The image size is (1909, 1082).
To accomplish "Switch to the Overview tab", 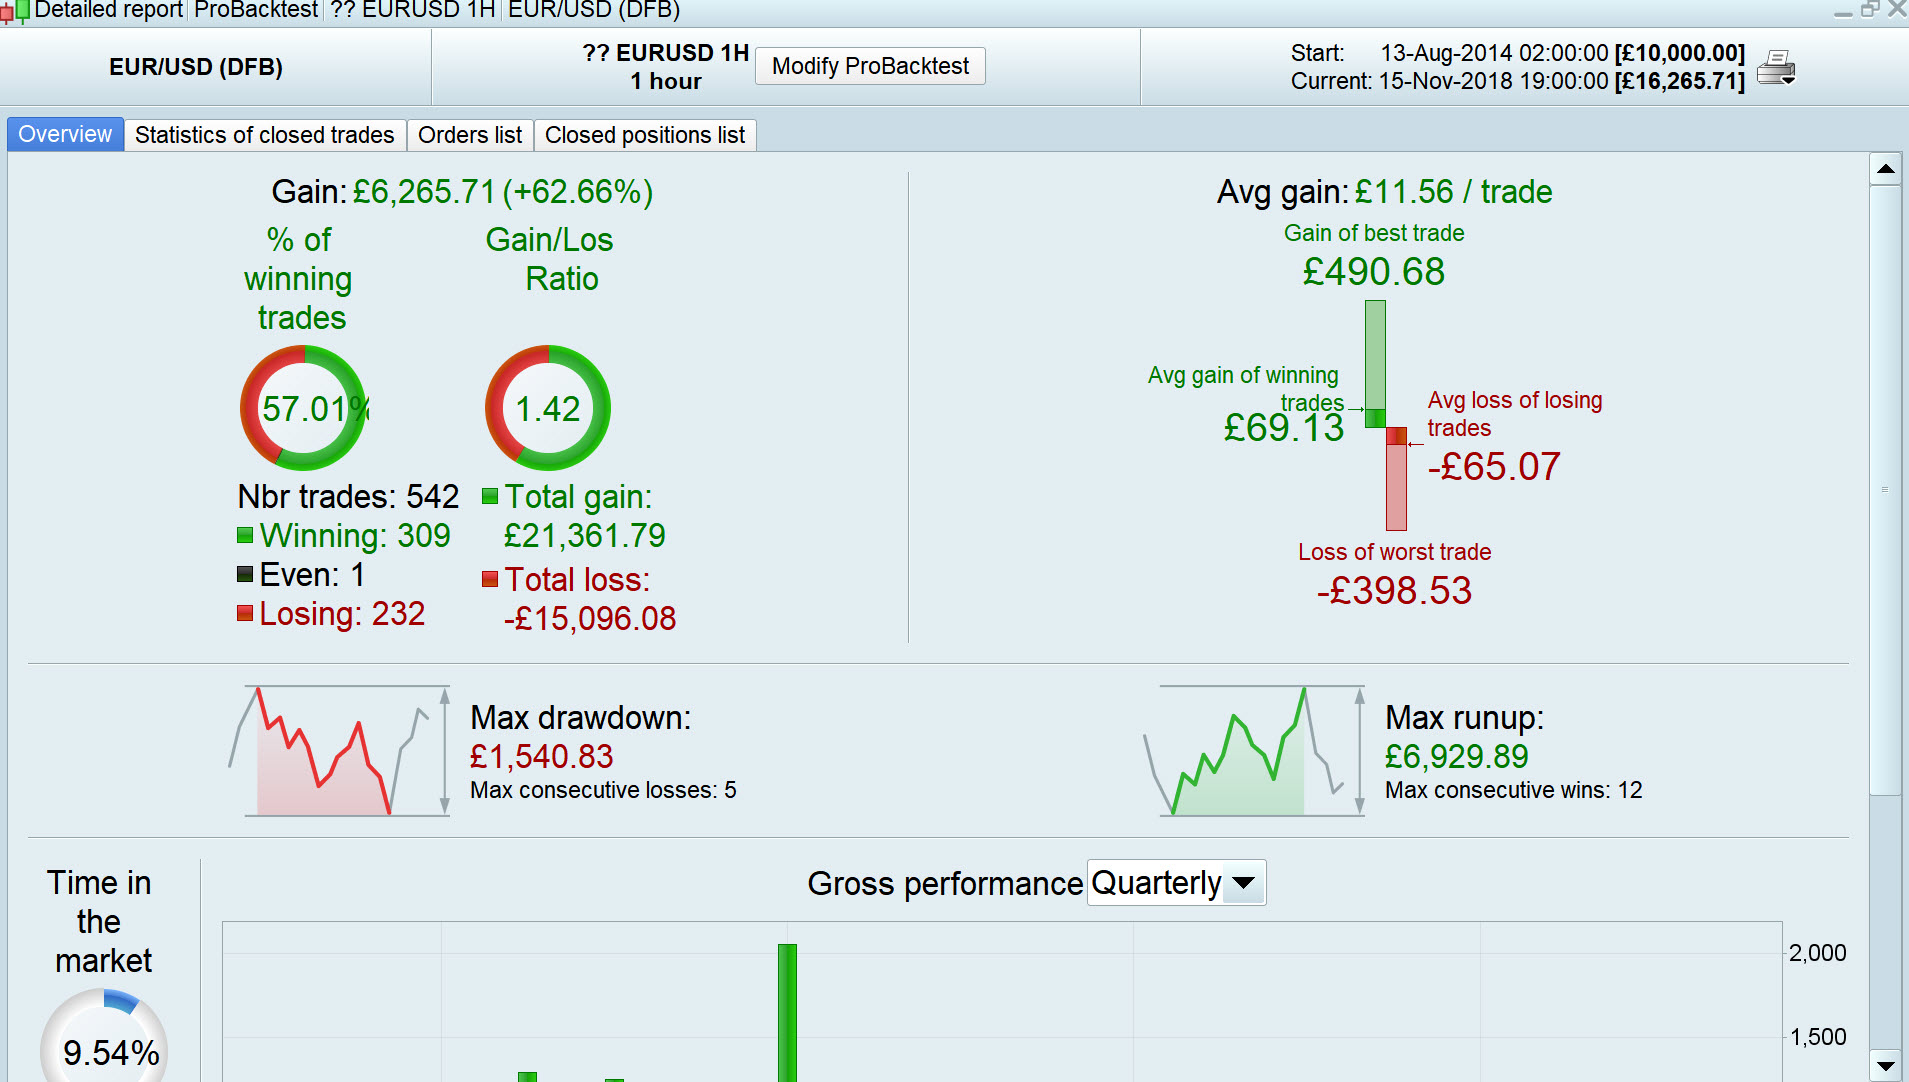I will click(65, 134).
